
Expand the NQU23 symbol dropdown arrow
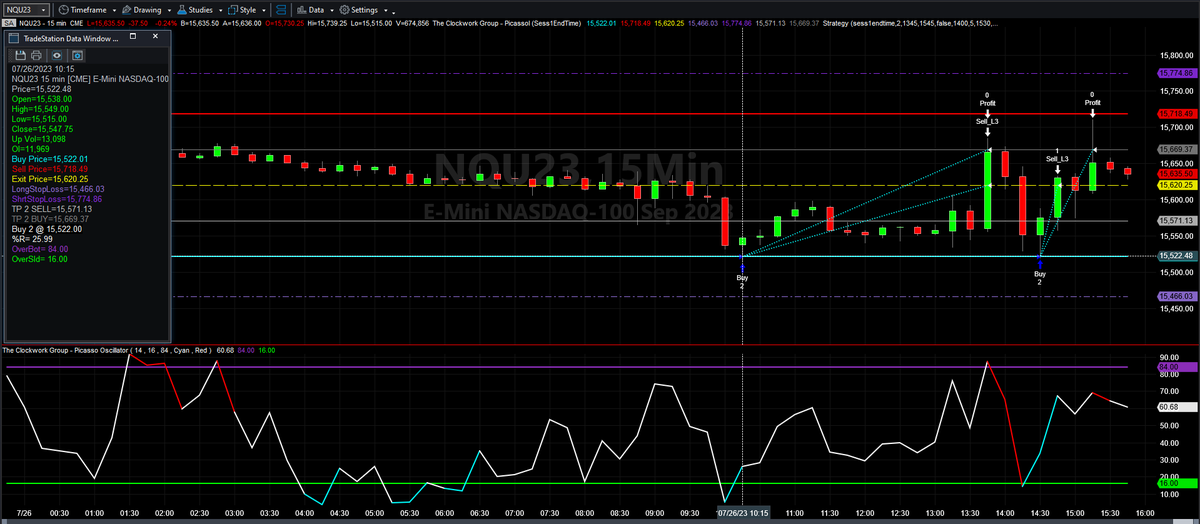click(x=43, y=10)
